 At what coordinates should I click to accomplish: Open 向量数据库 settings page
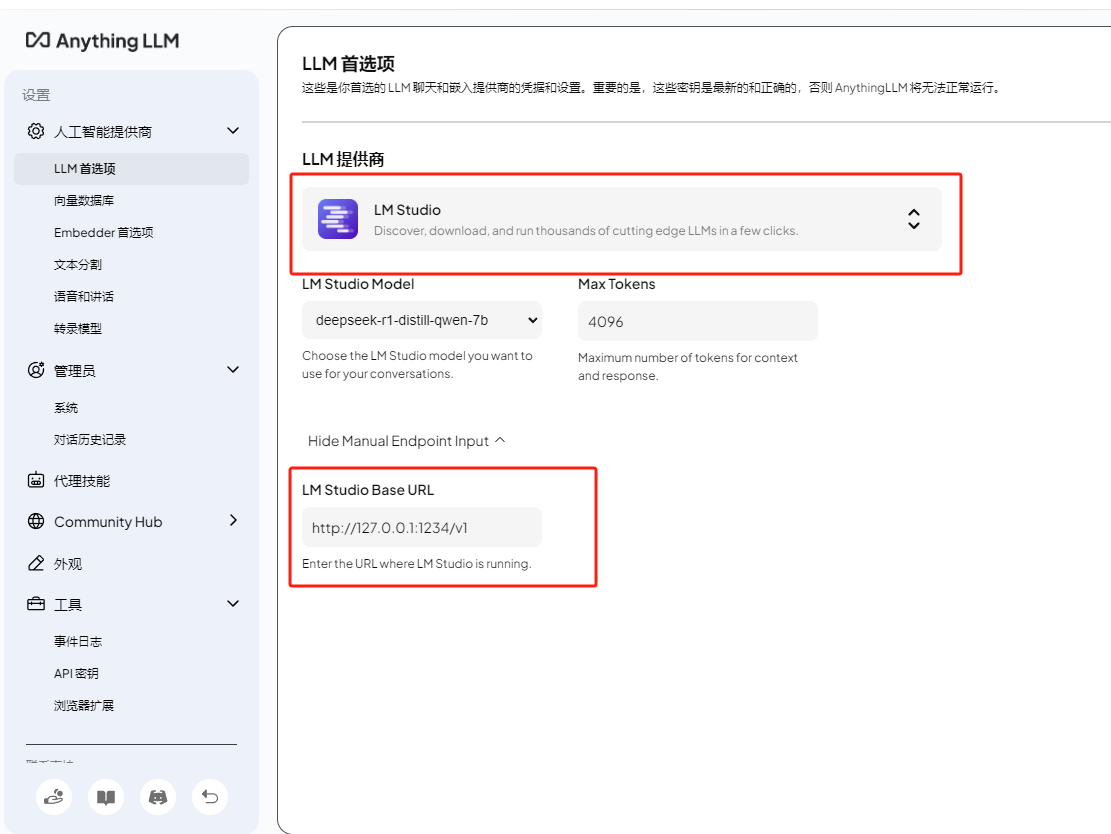pyautogui.click(x=84, y=201)
